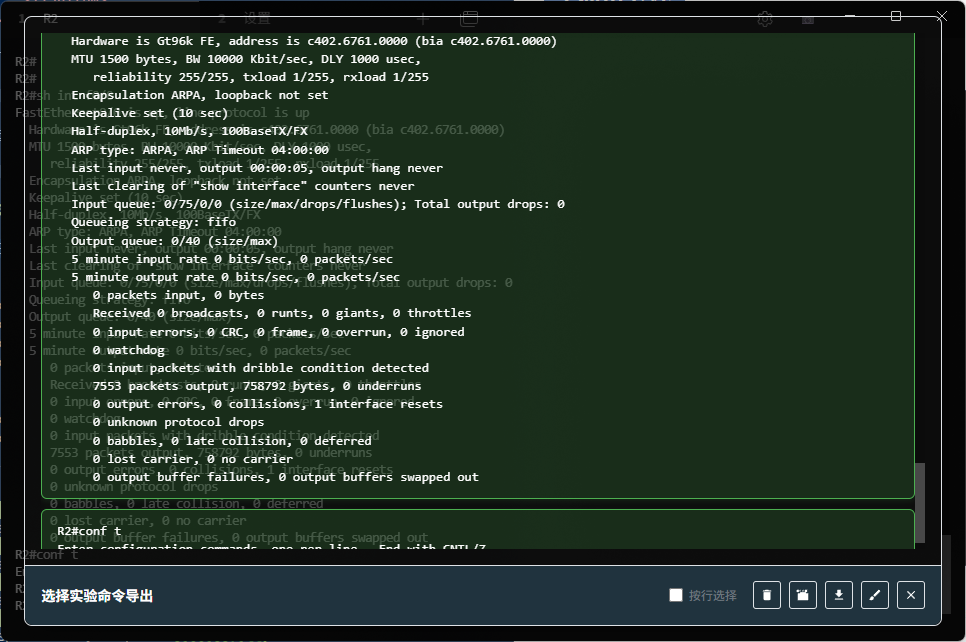Screen dimensions: 966x642
Task: Click the brush icon in export bar
Action: [874, 596]
